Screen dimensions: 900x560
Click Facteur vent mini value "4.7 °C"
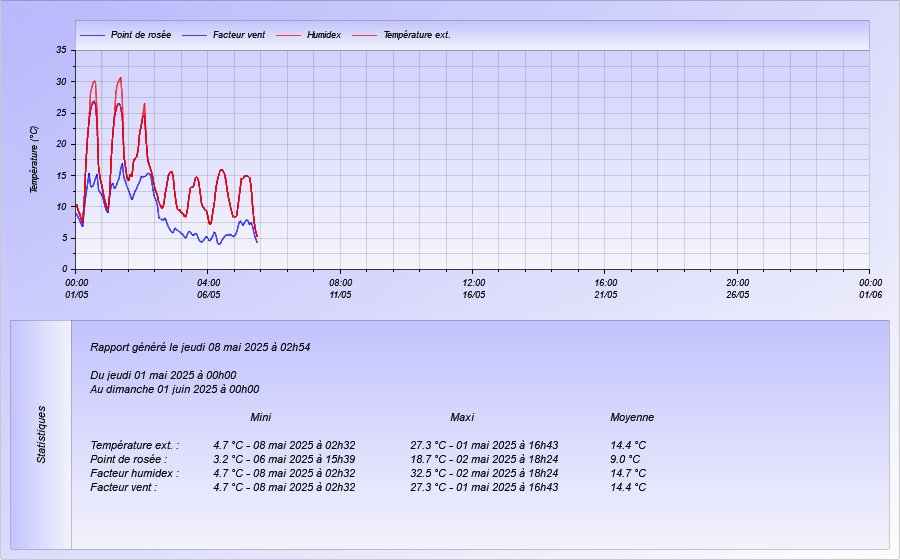coord(284,487)
